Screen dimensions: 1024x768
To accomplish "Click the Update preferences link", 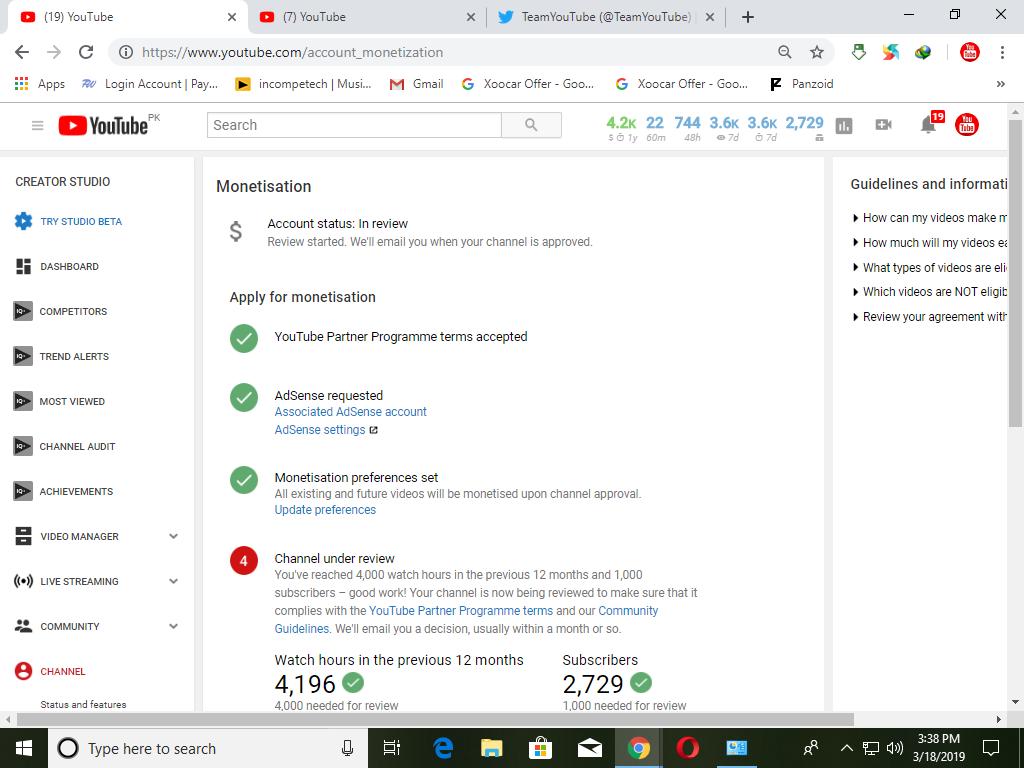I will click(x=325, y=510).
